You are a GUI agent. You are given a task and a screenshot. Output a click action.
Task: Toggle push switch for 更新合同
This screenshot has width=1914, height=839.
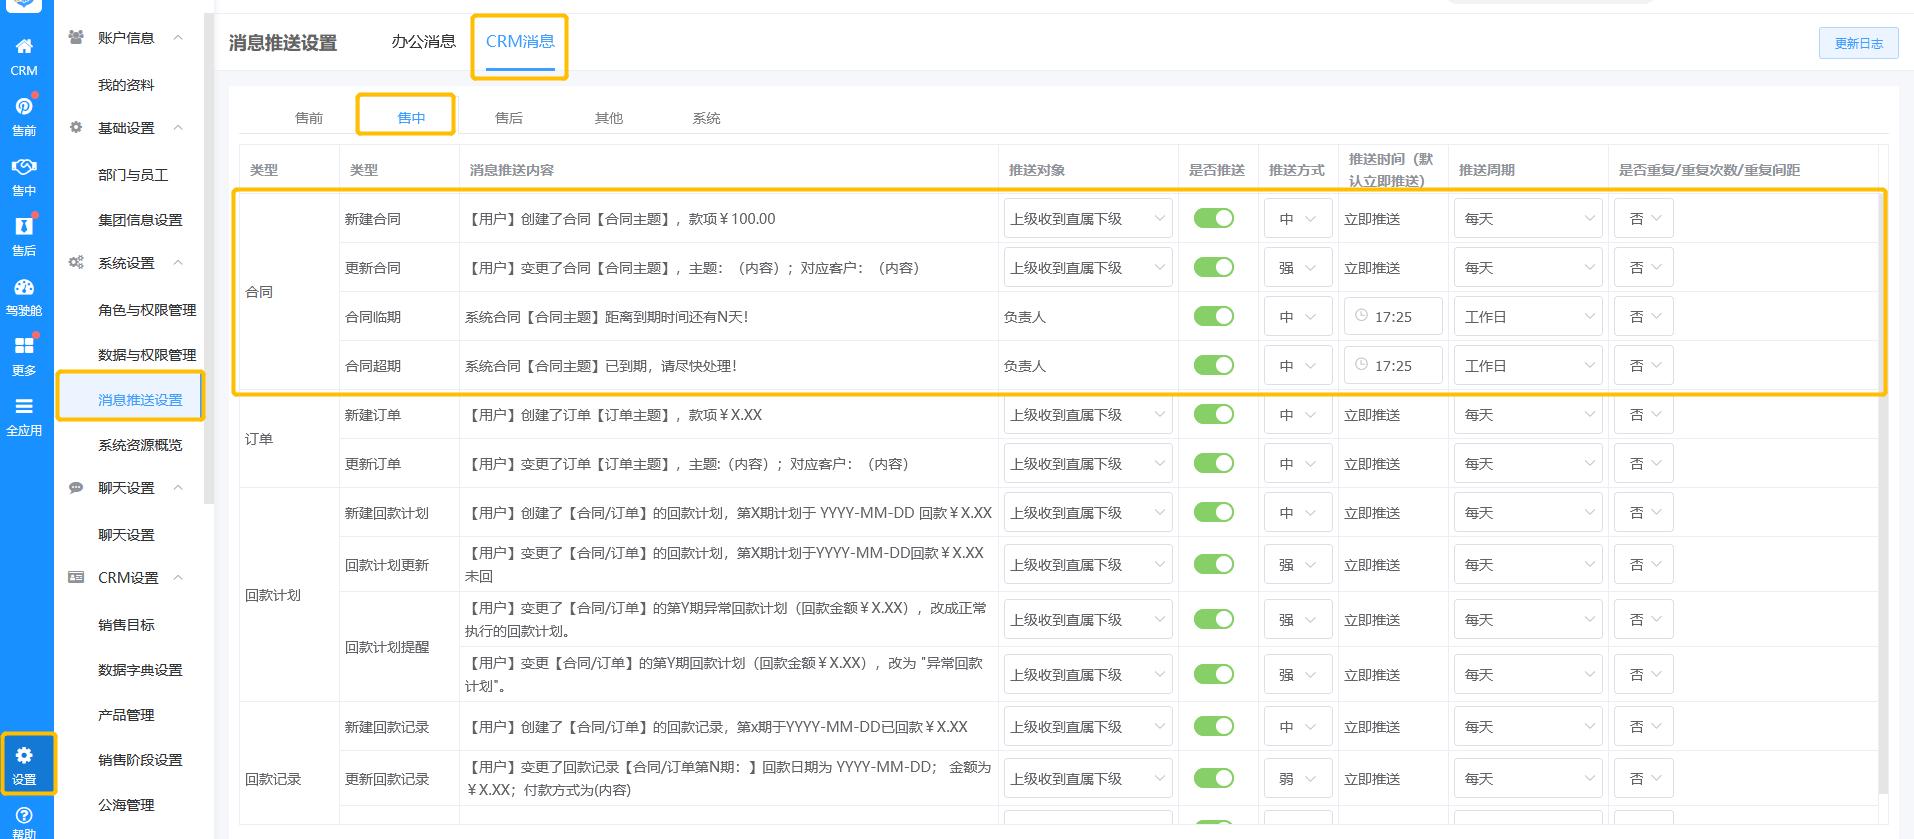tap(1214, 267)
